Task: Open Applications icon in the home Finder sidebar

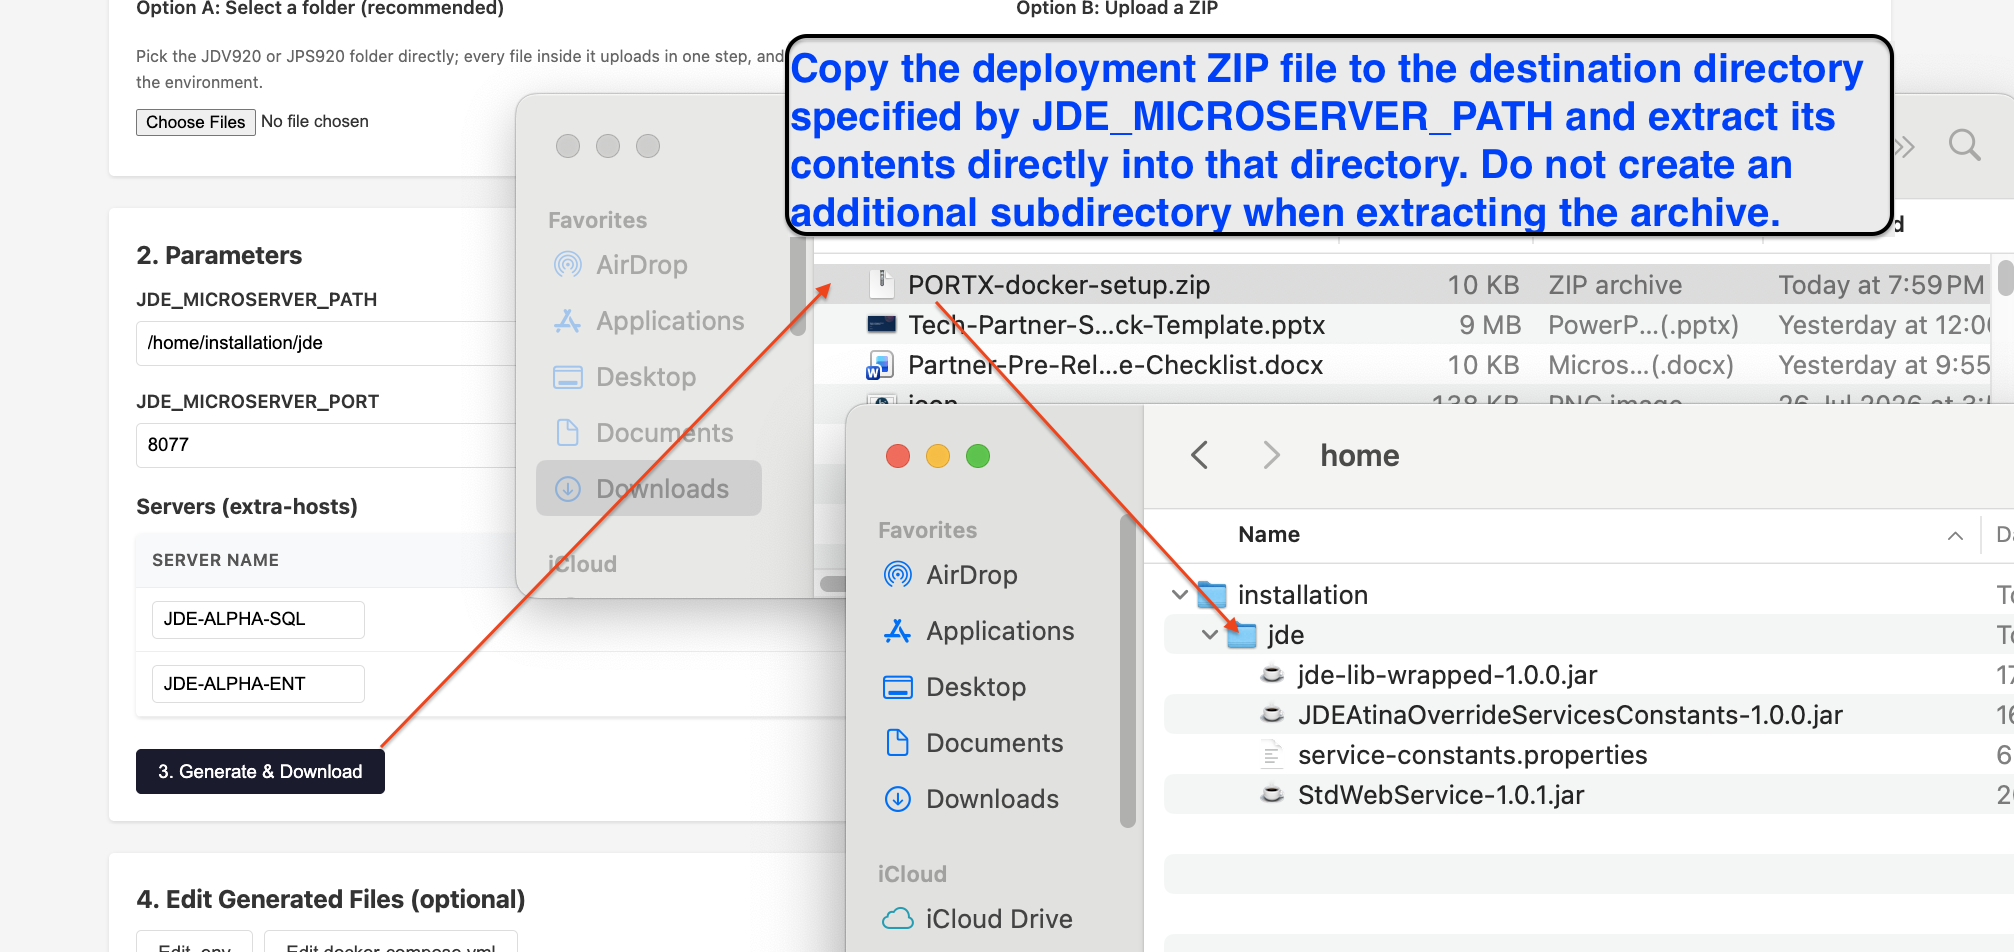Action: point(898,631)
